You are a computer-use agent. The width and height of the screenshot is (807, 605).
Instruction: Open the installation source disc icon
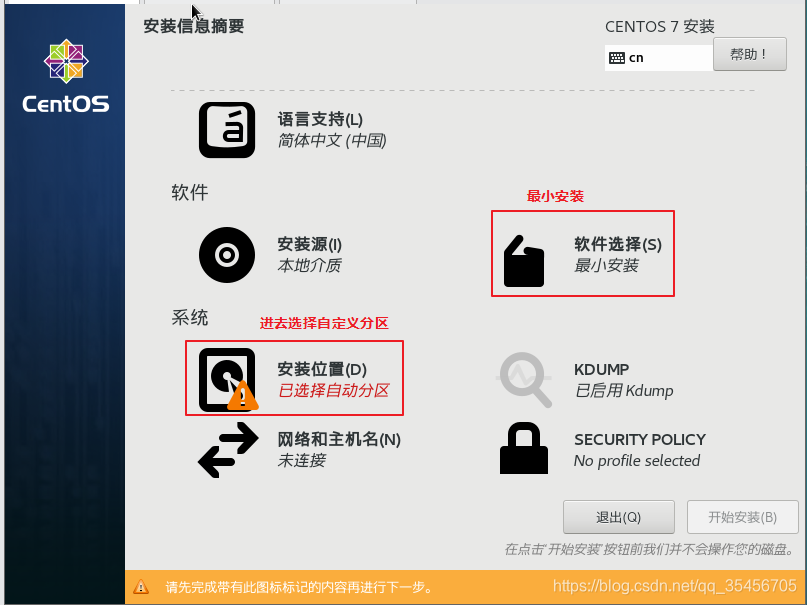pos(227,255)
